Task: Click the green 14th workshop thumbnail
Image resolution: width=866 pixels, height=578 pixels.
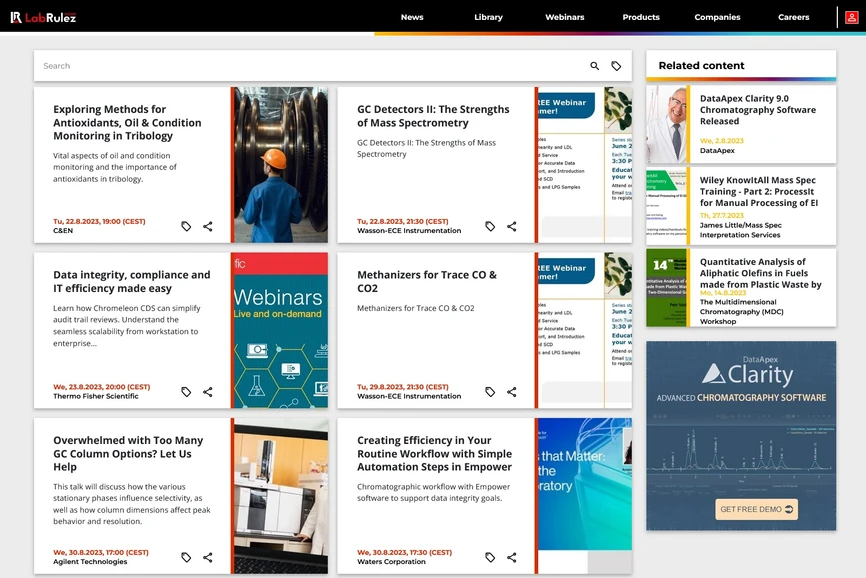Action: (666, 288)
